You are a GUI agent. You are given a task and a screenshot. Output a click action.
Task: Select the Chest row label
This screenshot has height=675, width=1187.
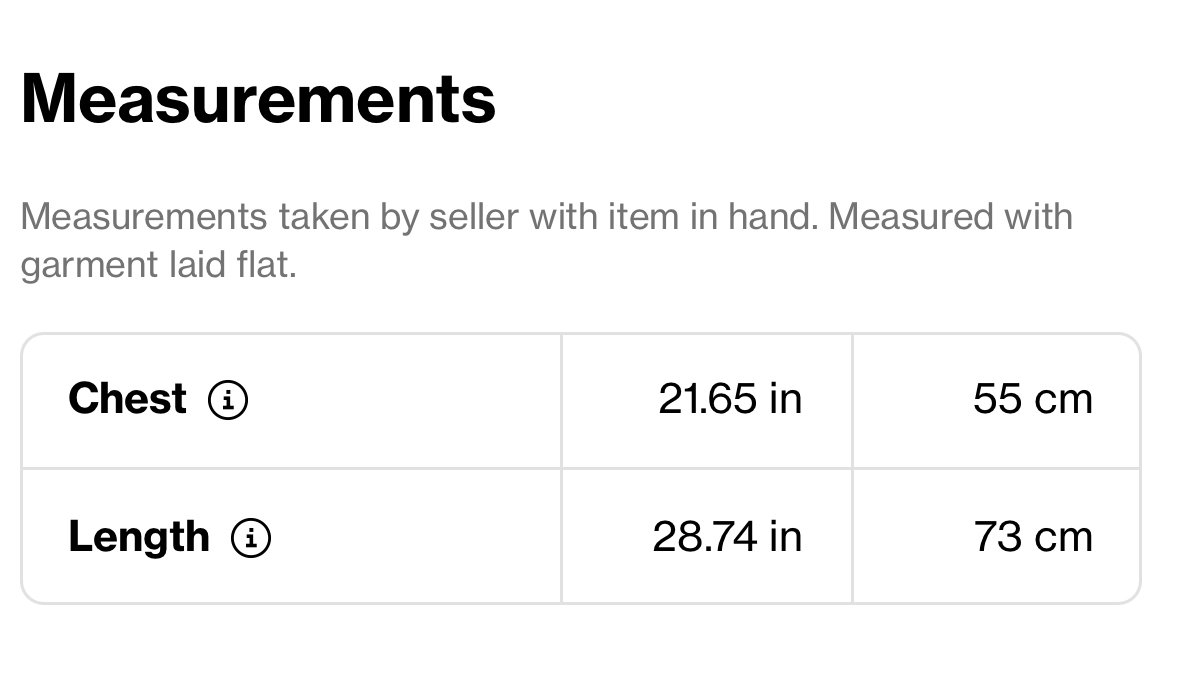tap(127, 398)
